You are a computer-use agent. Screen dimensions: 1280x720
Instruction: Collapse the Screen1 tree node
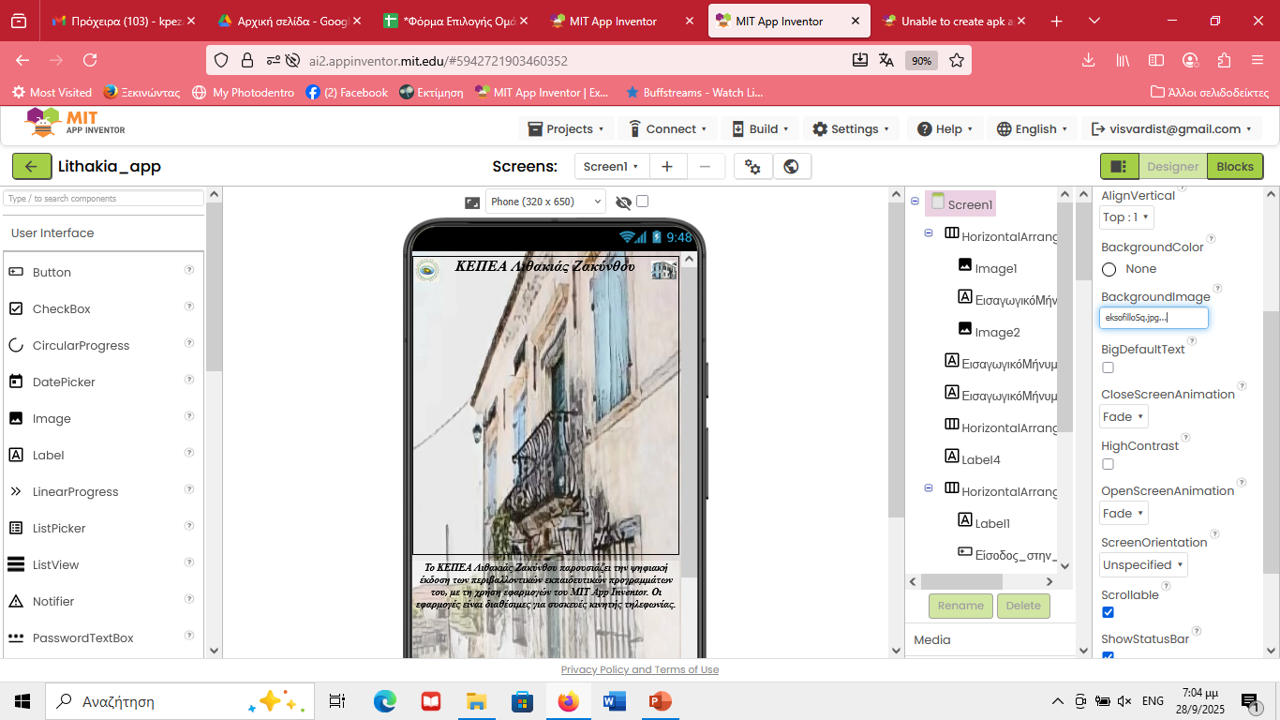tap(915, 202)
